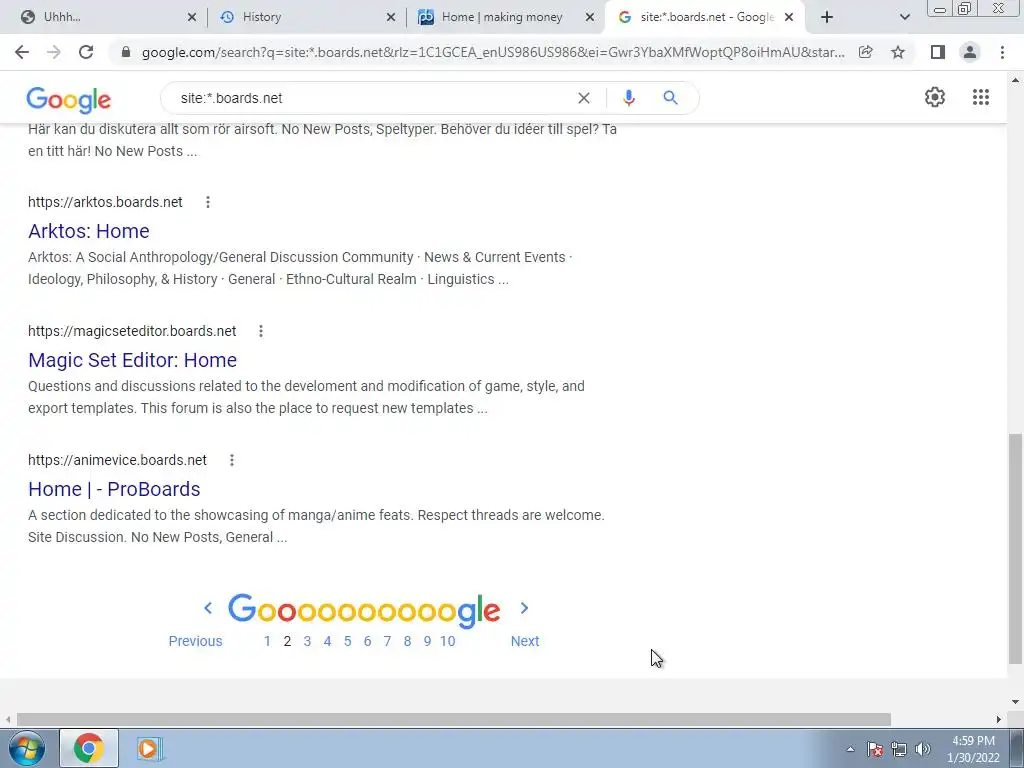This screenshot has width=1024, height=768.
Task: Click the Next page link
Action: click(x=525, y=641)
